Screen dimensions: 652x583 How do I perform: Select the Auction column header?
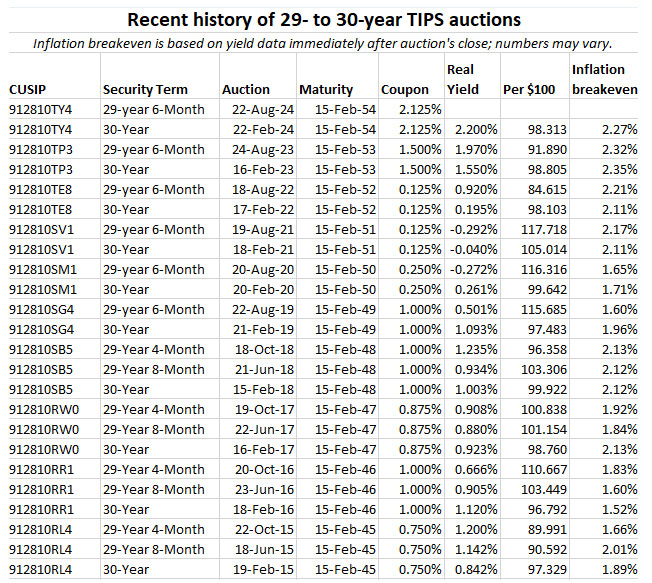pyautogui.click(x=246, y=89)
